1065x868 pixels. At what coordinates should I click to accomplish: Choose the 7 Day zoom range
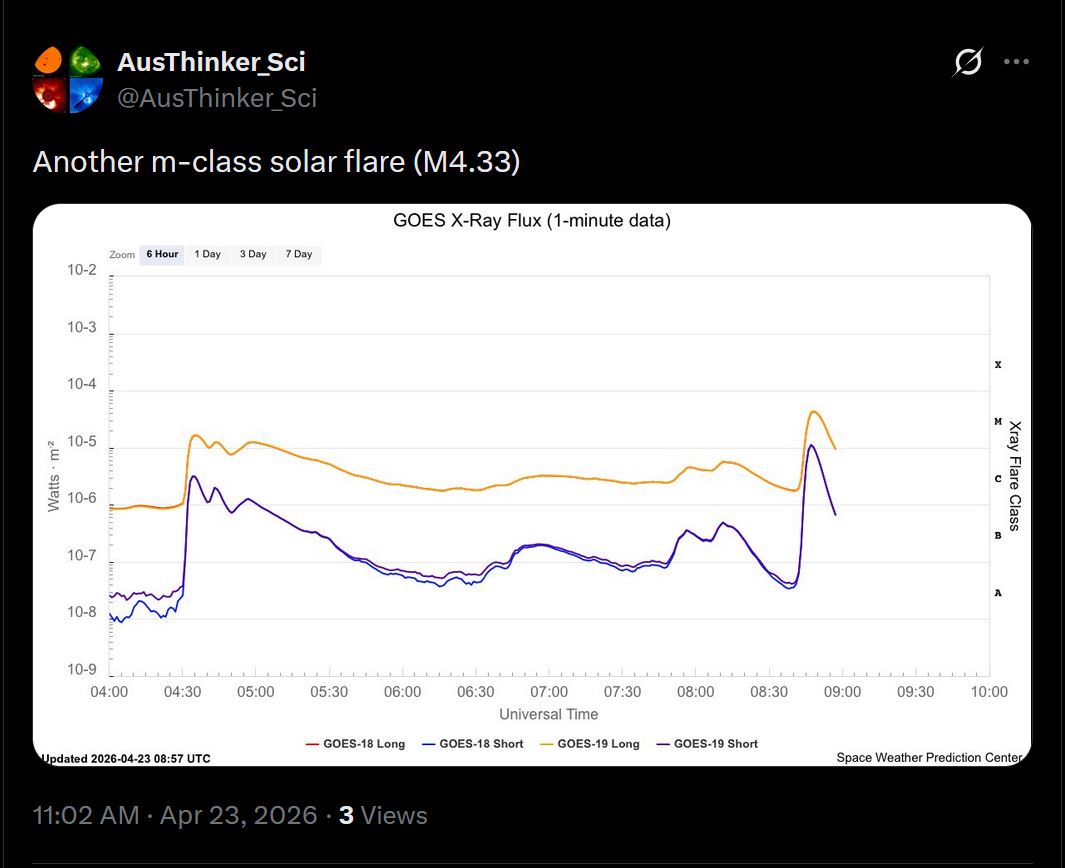coord(299,254)
